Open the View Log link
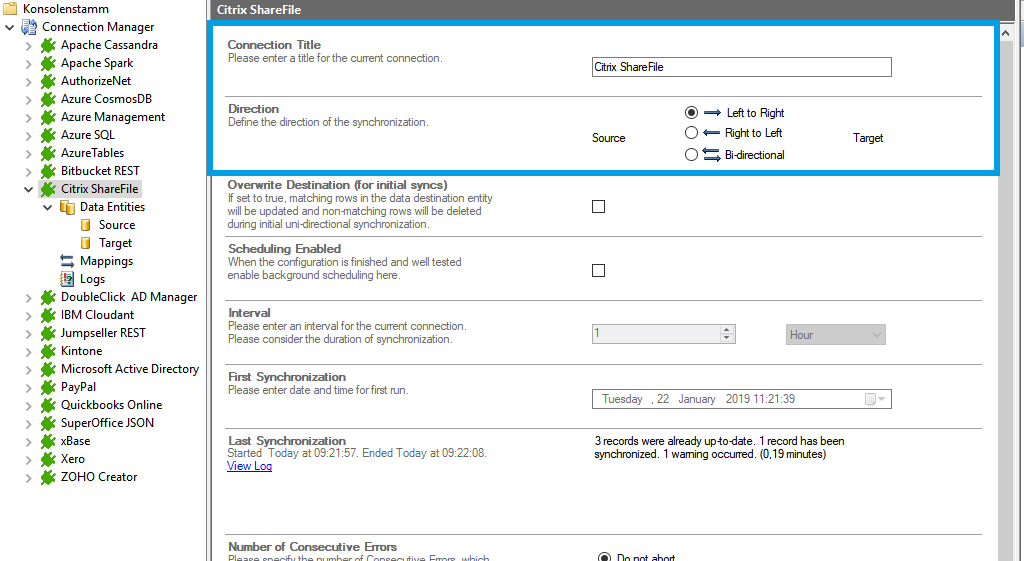The width and height of the screenshot is (1024, 561). click(249, 466)
